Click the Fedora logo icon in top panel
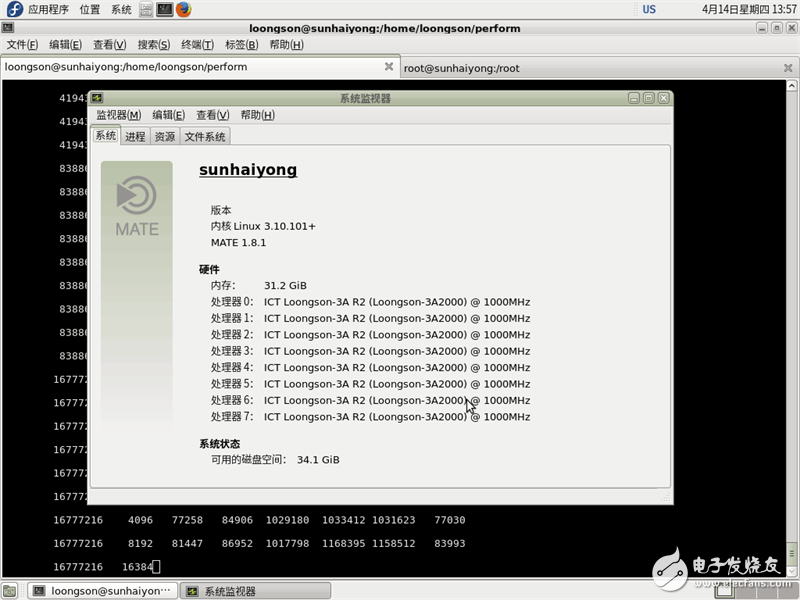The image size is (800, 600). [x=14, y=9]
